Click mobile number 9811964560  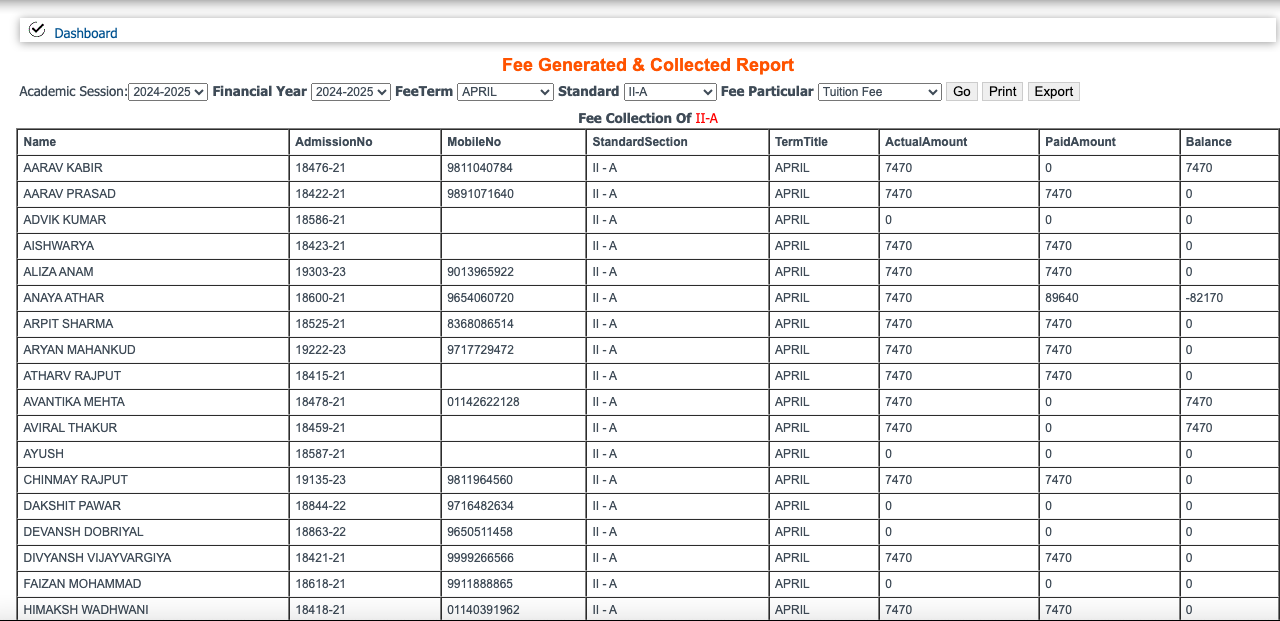480,480
